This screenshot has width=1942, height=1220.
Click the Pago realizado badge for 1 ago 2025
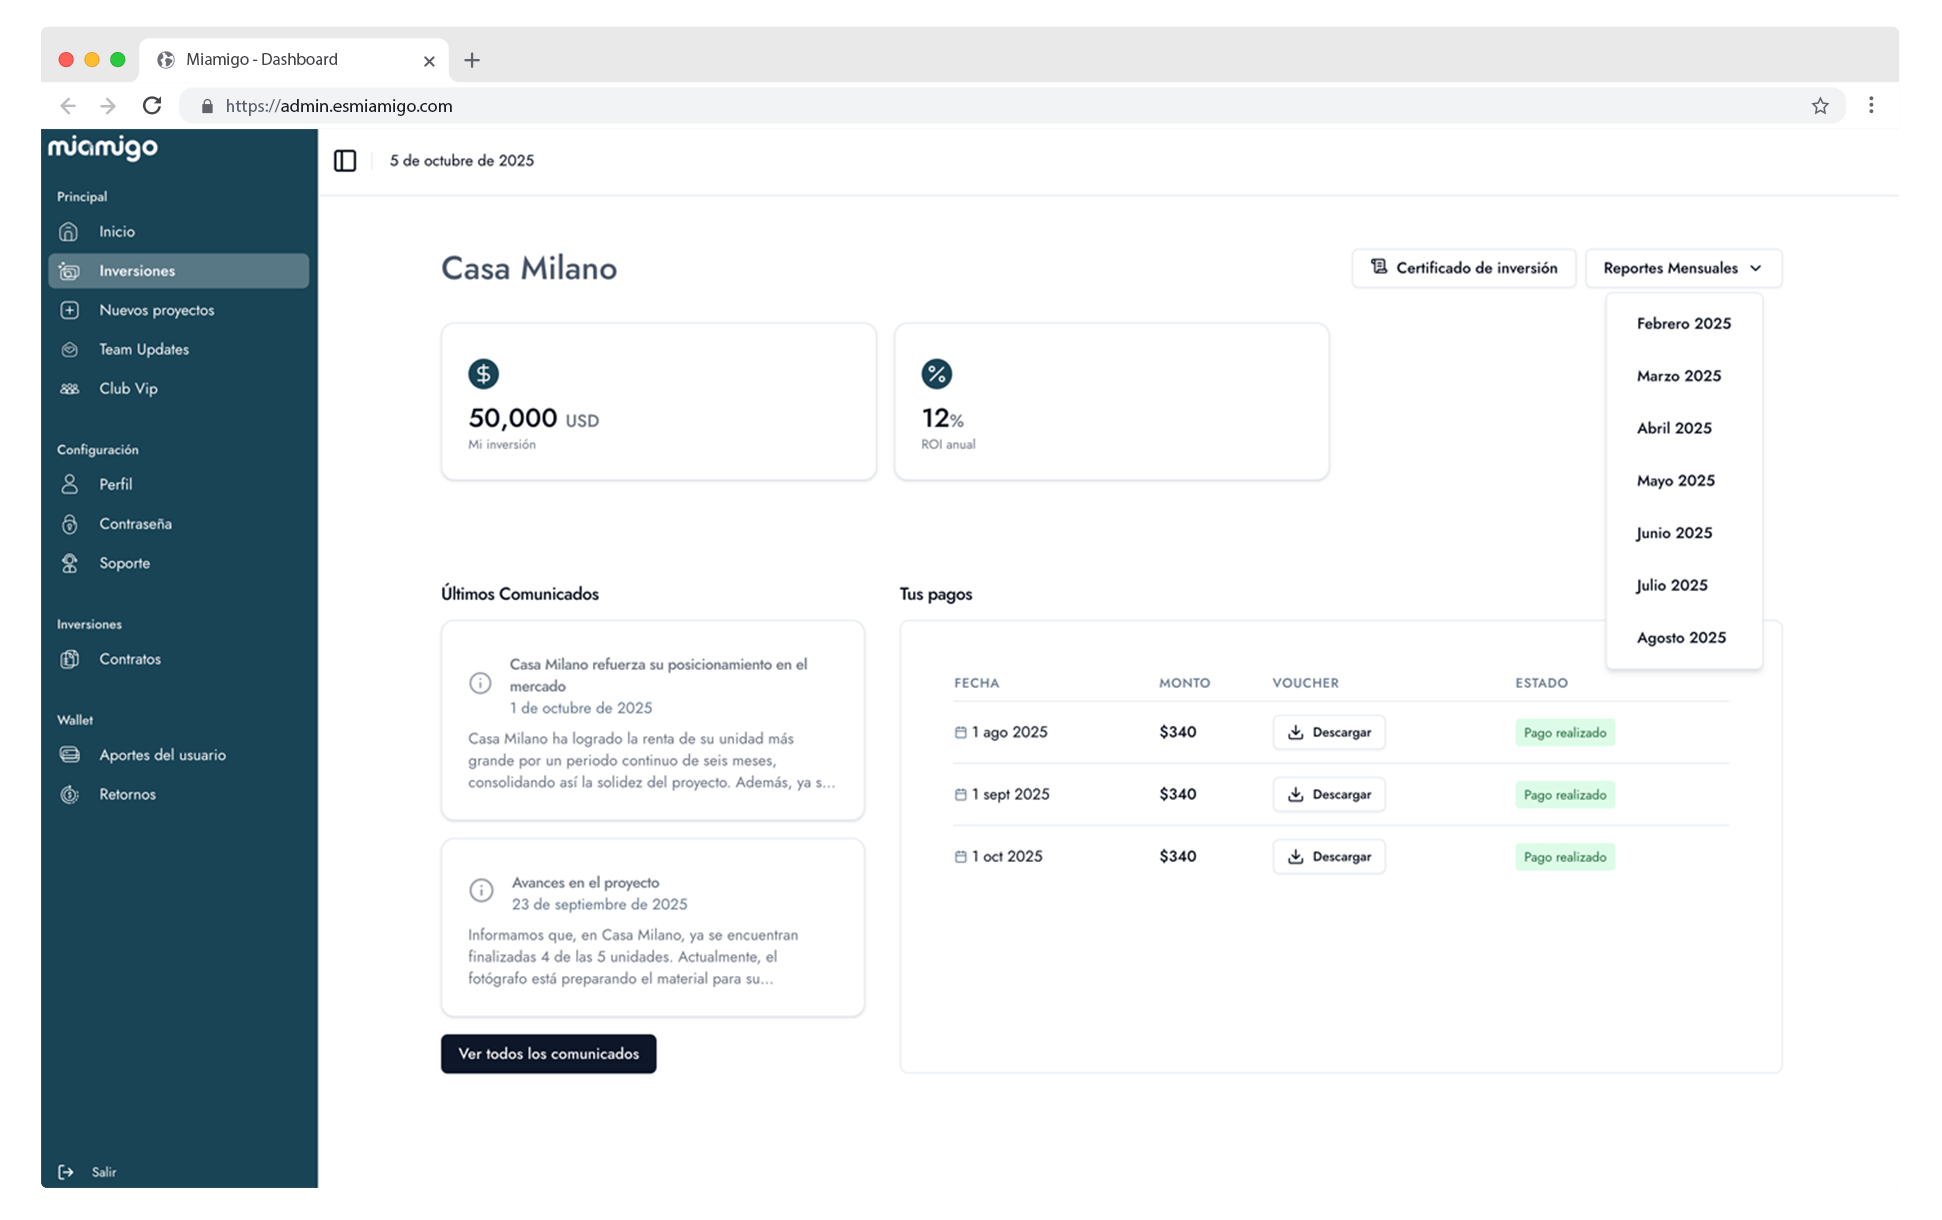click(x=1564, y=732)
